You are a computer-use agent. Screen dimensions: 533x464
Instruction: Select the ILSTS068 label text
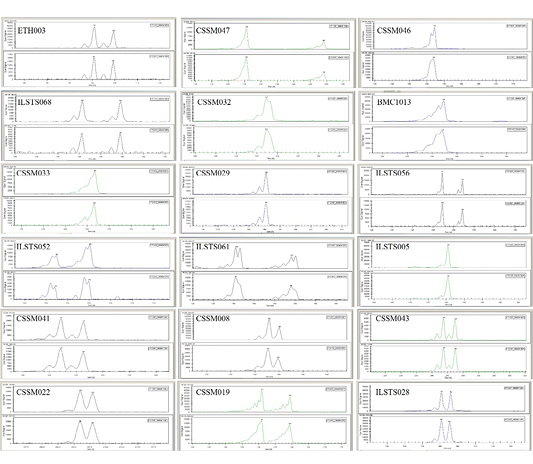(34, 102)
